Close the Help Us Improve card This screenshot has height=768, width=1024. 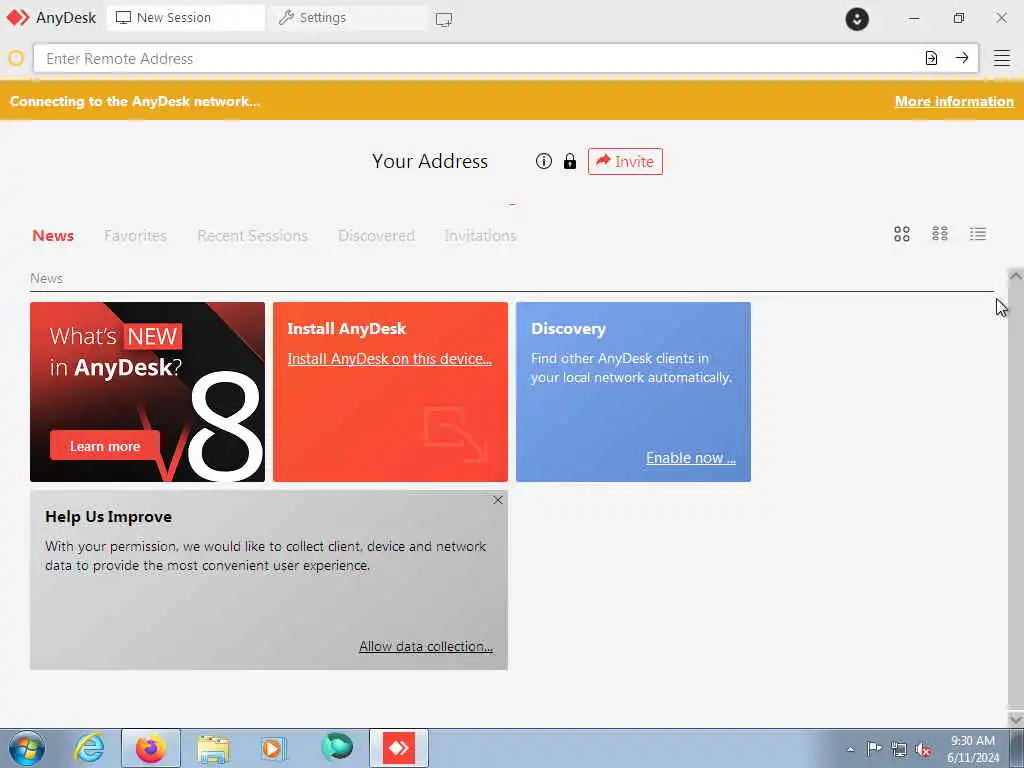[x=498, y=500]
